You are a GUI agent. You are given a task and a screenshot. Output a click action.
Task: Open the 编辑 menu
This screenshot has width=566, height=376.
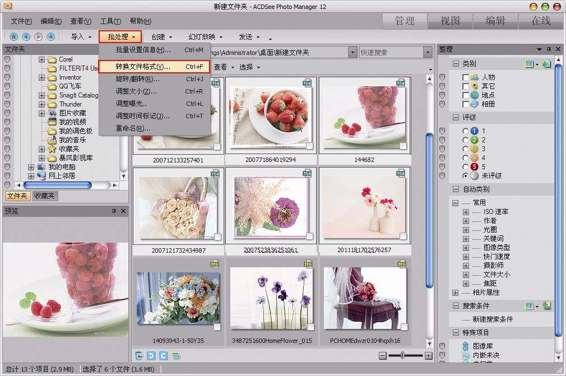[51, 21]
